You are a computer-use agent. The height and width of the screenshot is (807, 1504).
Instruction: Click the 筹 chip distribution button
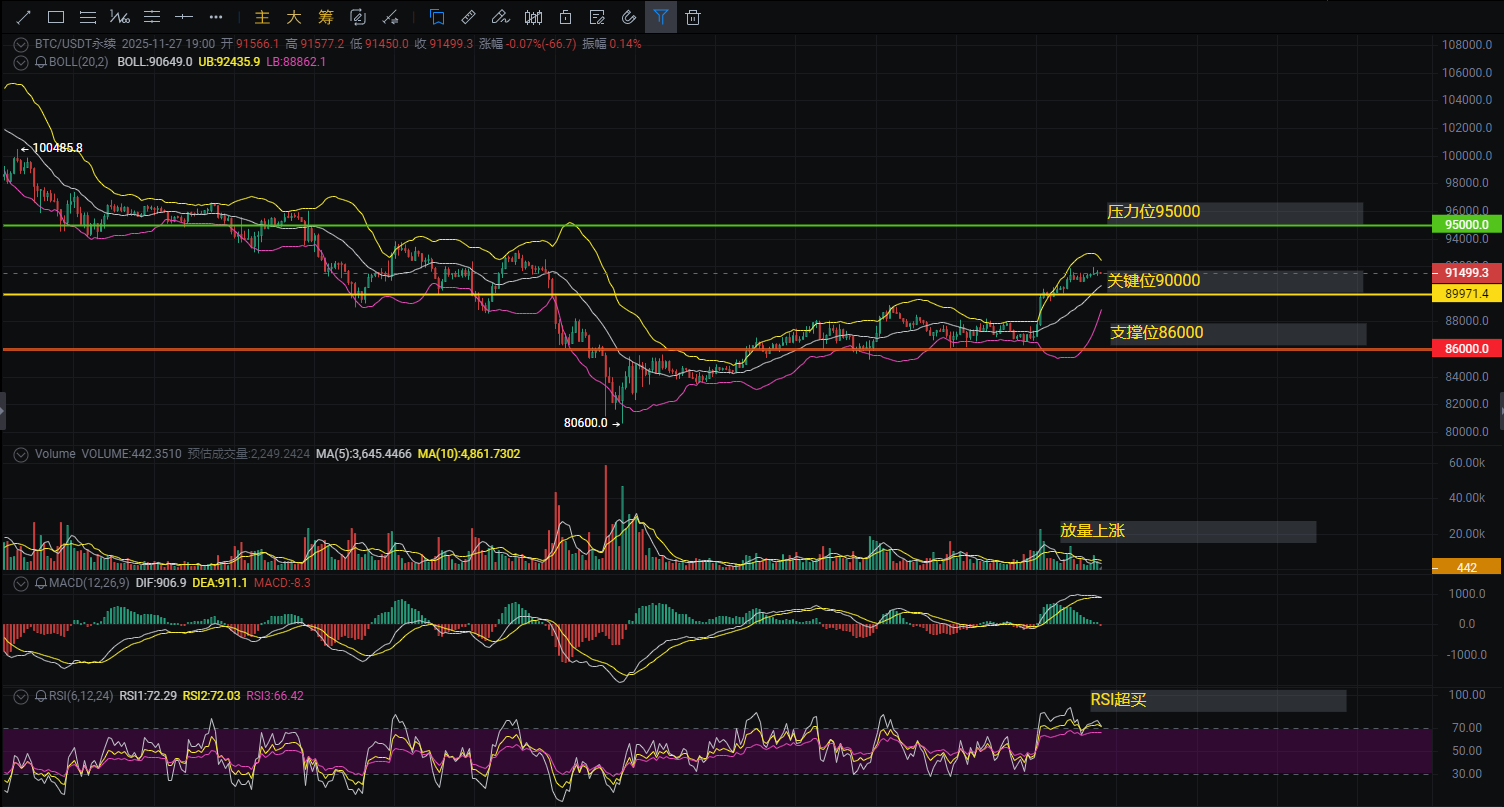(x=325, y=17)
